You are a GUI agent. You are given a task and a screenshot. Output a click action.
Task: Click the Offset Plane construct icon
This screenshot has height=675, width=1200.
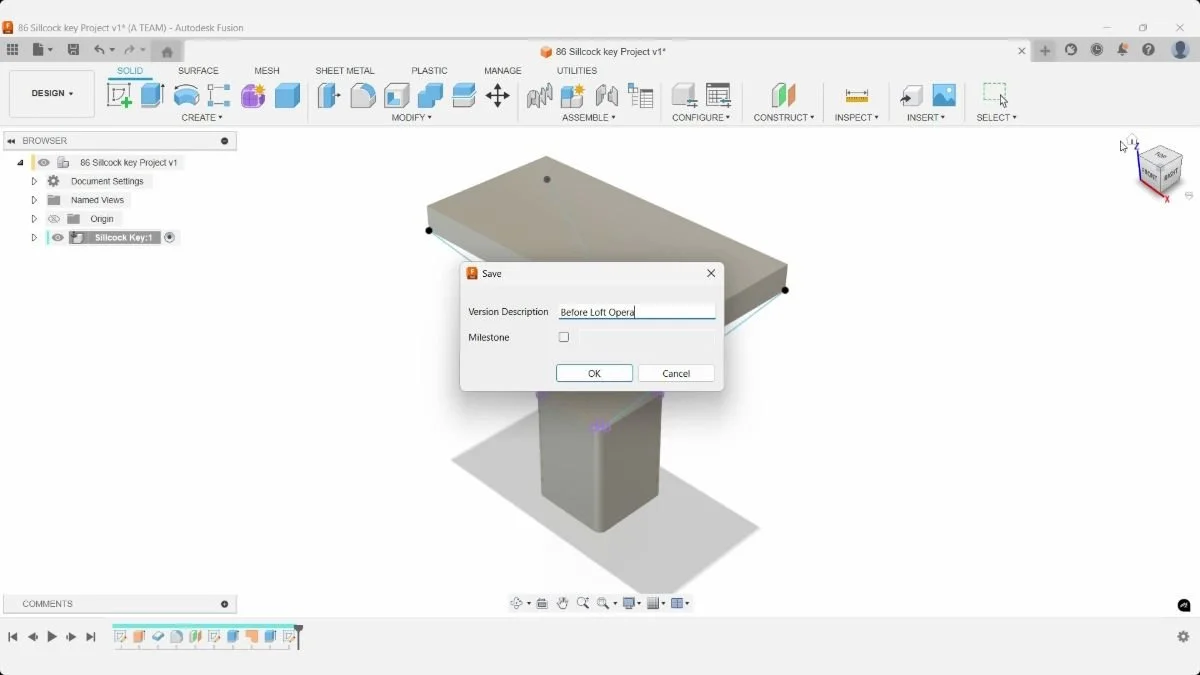(x=783, y=95)
